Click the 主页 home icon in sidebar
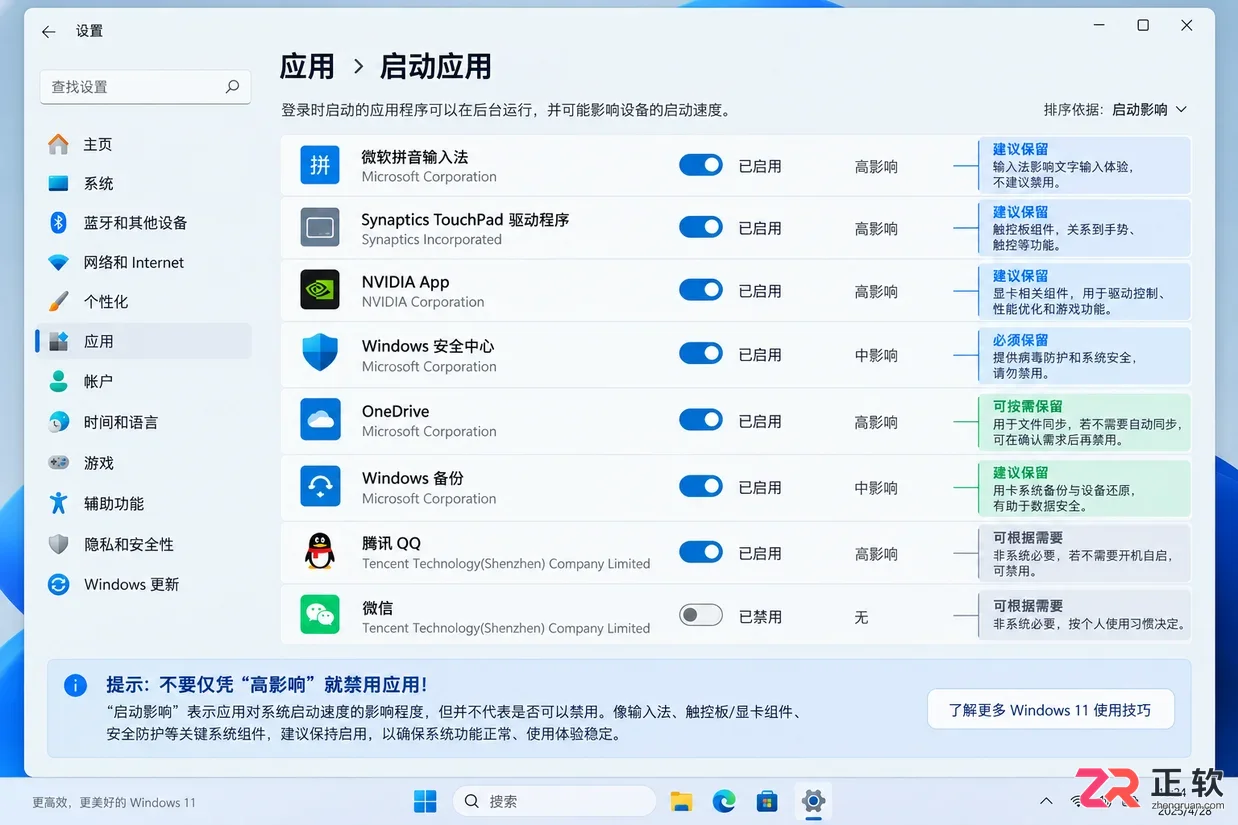This screenshot has width=1238, height=825. click(59, 144)
